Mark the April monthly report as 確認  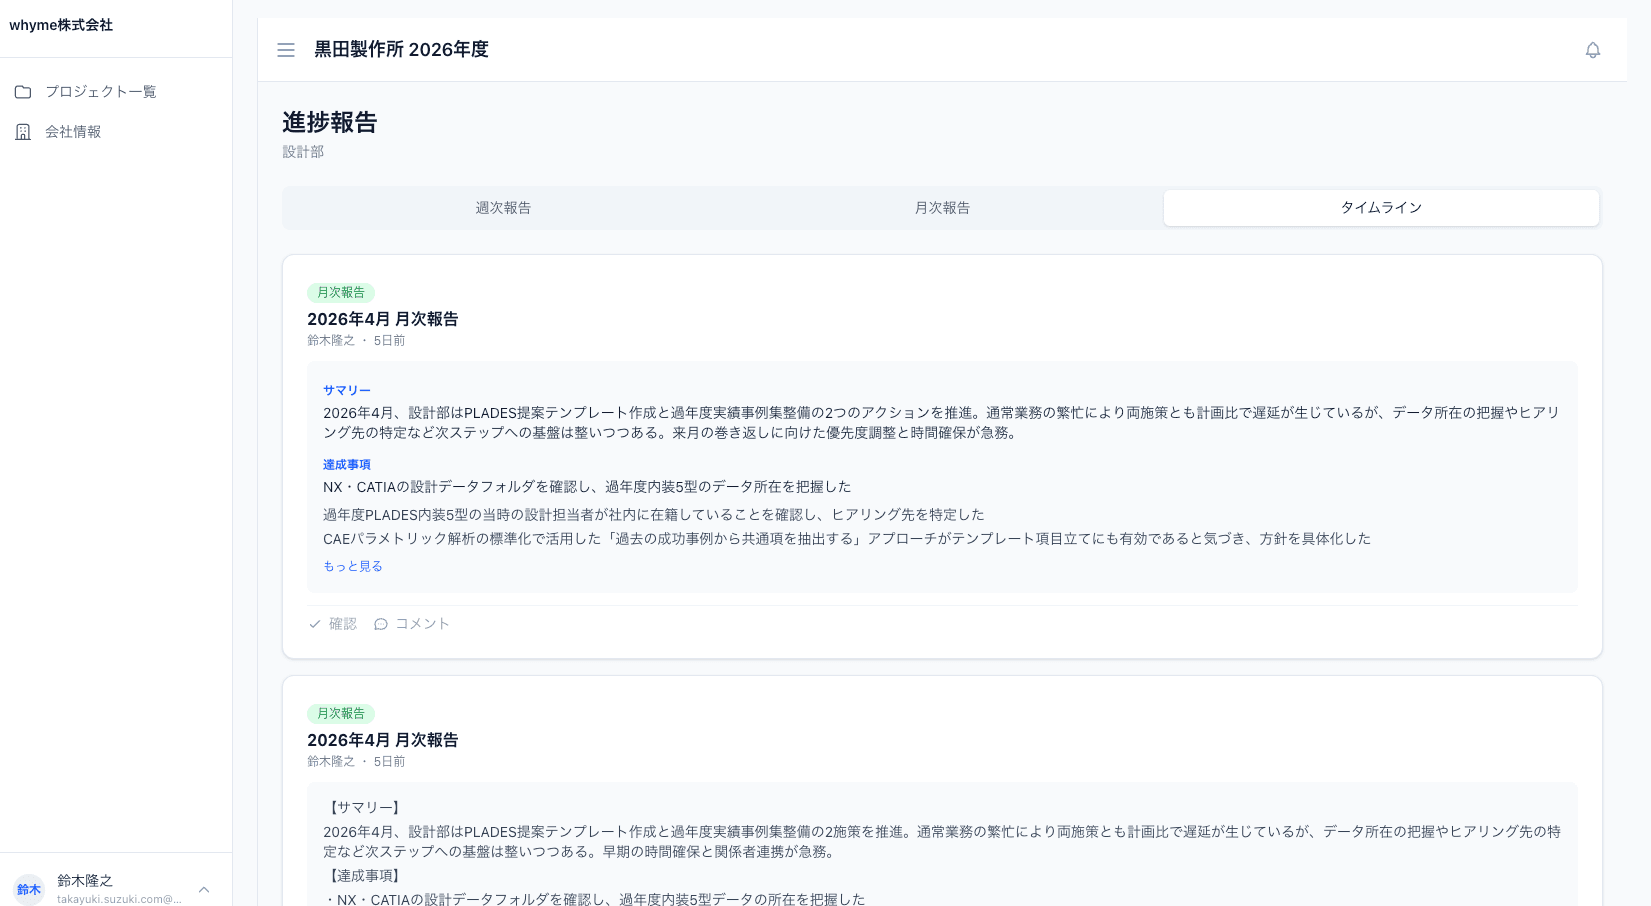(x=332, y=623)
